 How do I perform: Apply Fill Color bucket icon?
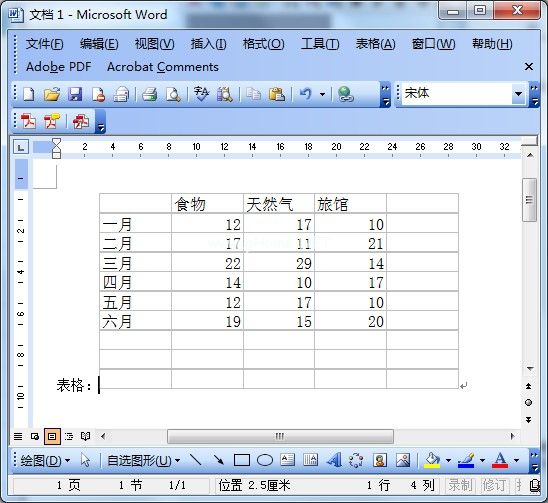[432, 460]
